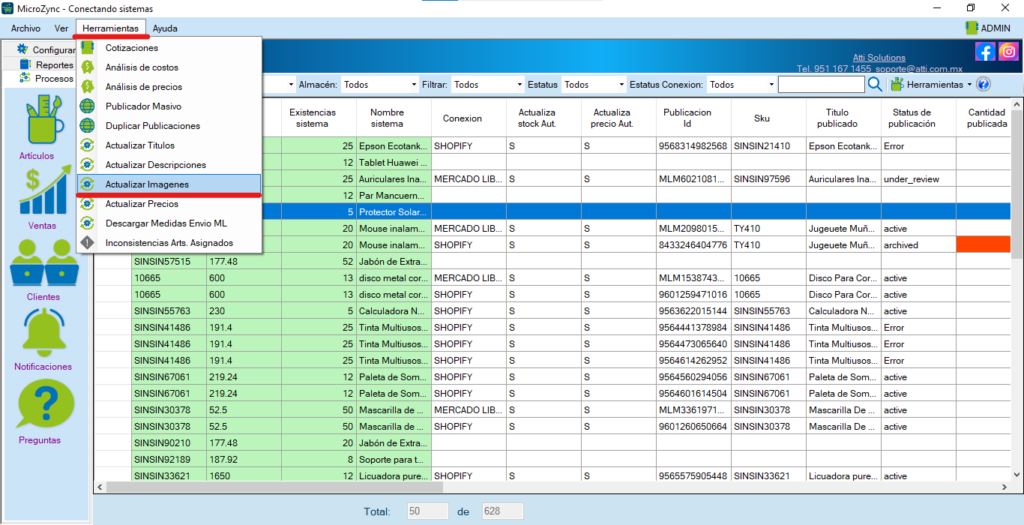Click the field showing 628

click(x=502, y=511)
